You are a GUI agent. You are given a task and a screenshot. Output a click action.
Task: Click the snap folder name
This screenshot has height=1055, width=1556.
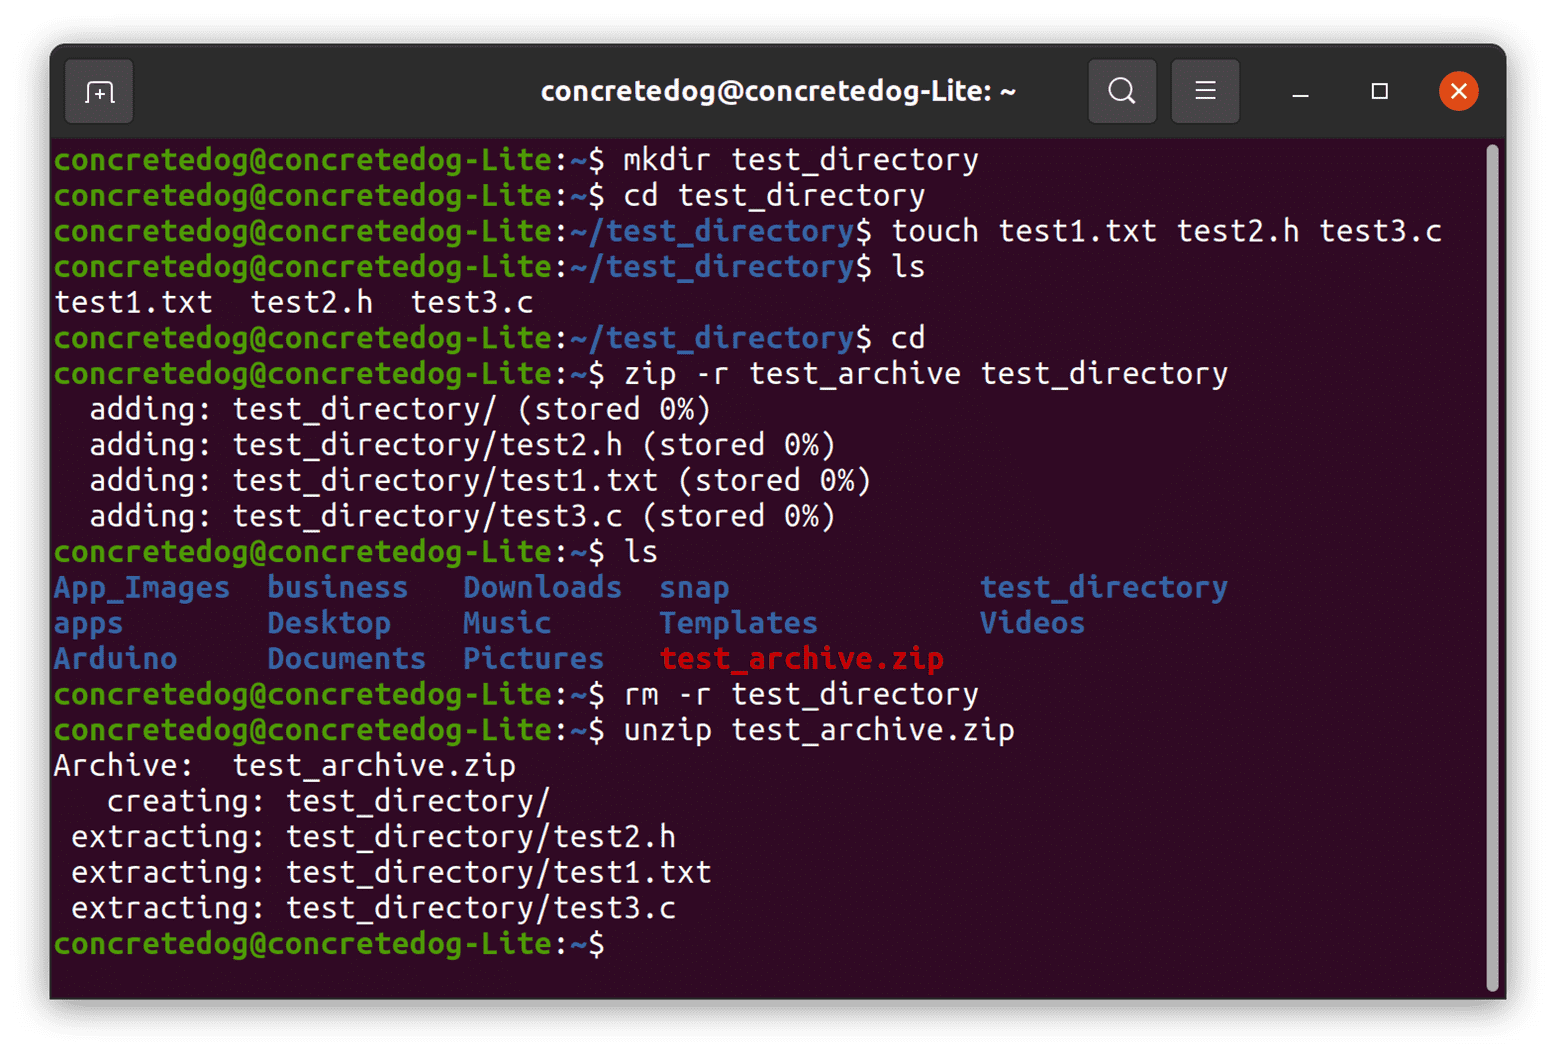pyautogui.click(x=694, y=589)
